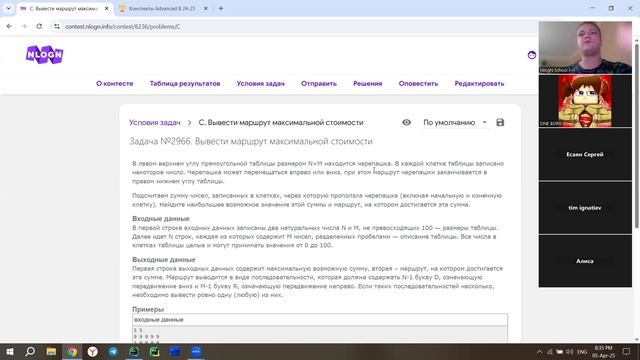Select the 'C. Вывести маршрут' browser tab
Image resolution: width=640 pixels, height=360 pixels.
(x=63, y=8)
